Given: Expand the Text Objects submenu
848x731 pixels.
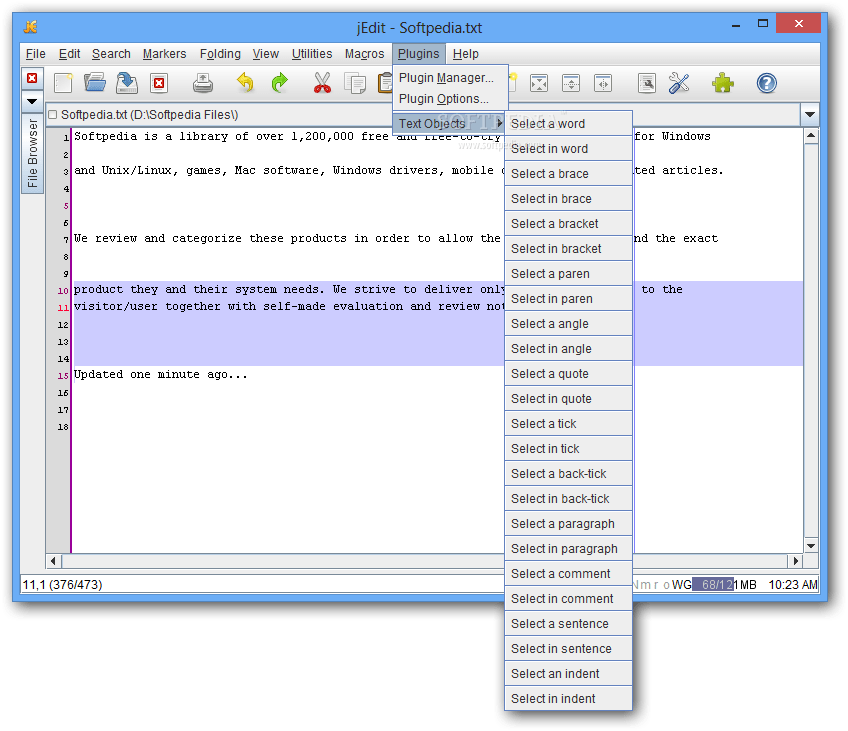Looking at the screenshot, I should click(x=450, y=124).
